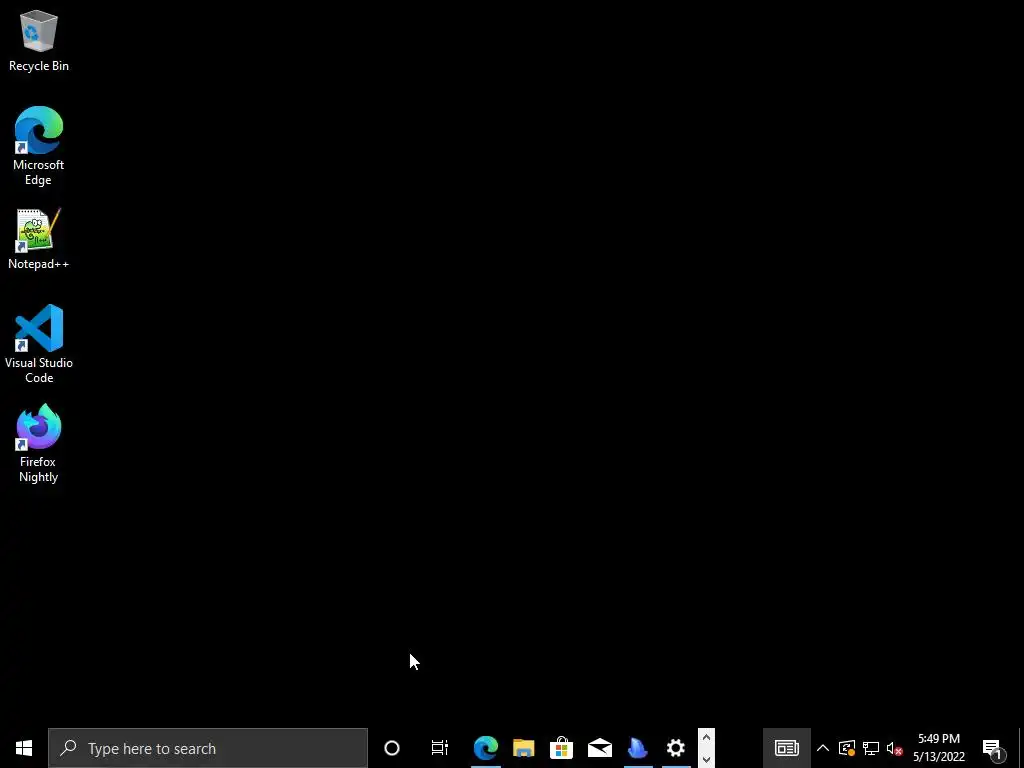Open the network status tray icon
This screenshot has width=1024, height=768.
pos(871,748)
